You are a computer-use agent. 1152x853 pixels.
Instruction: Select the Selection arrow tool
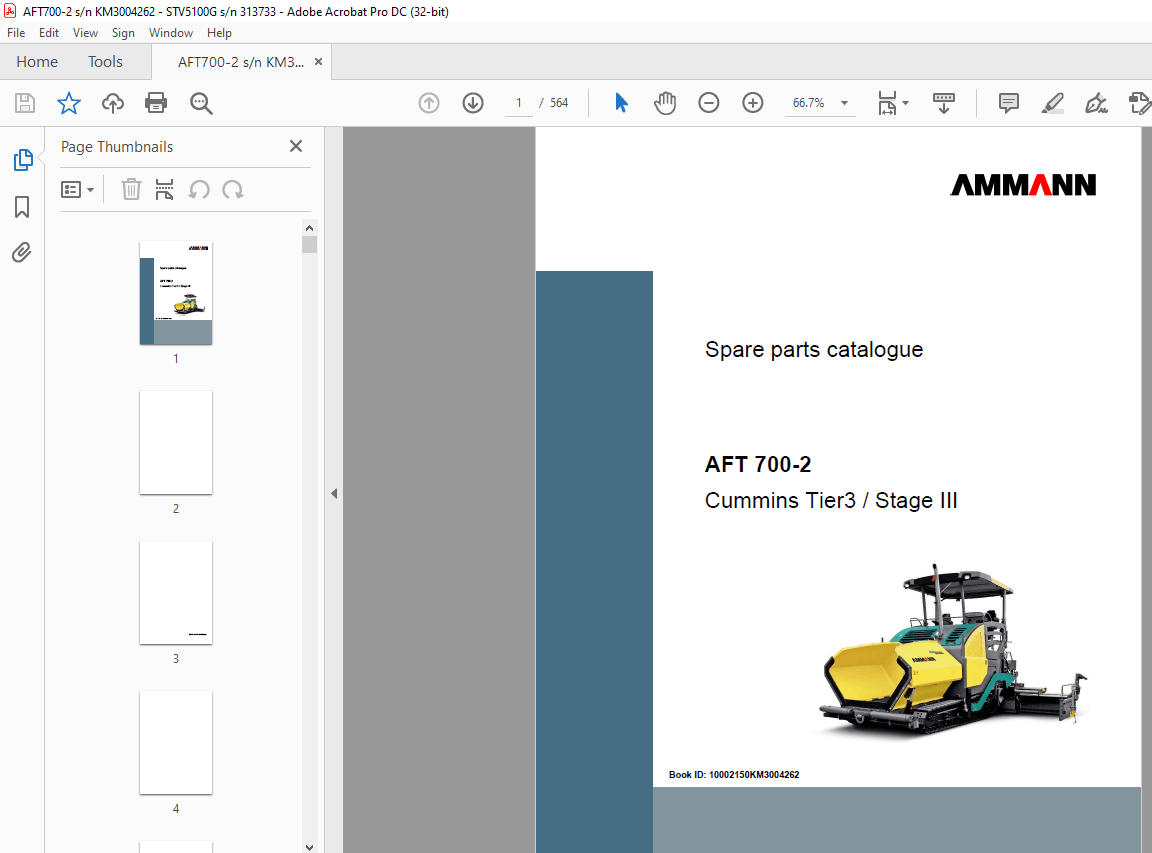coord(621,103)
